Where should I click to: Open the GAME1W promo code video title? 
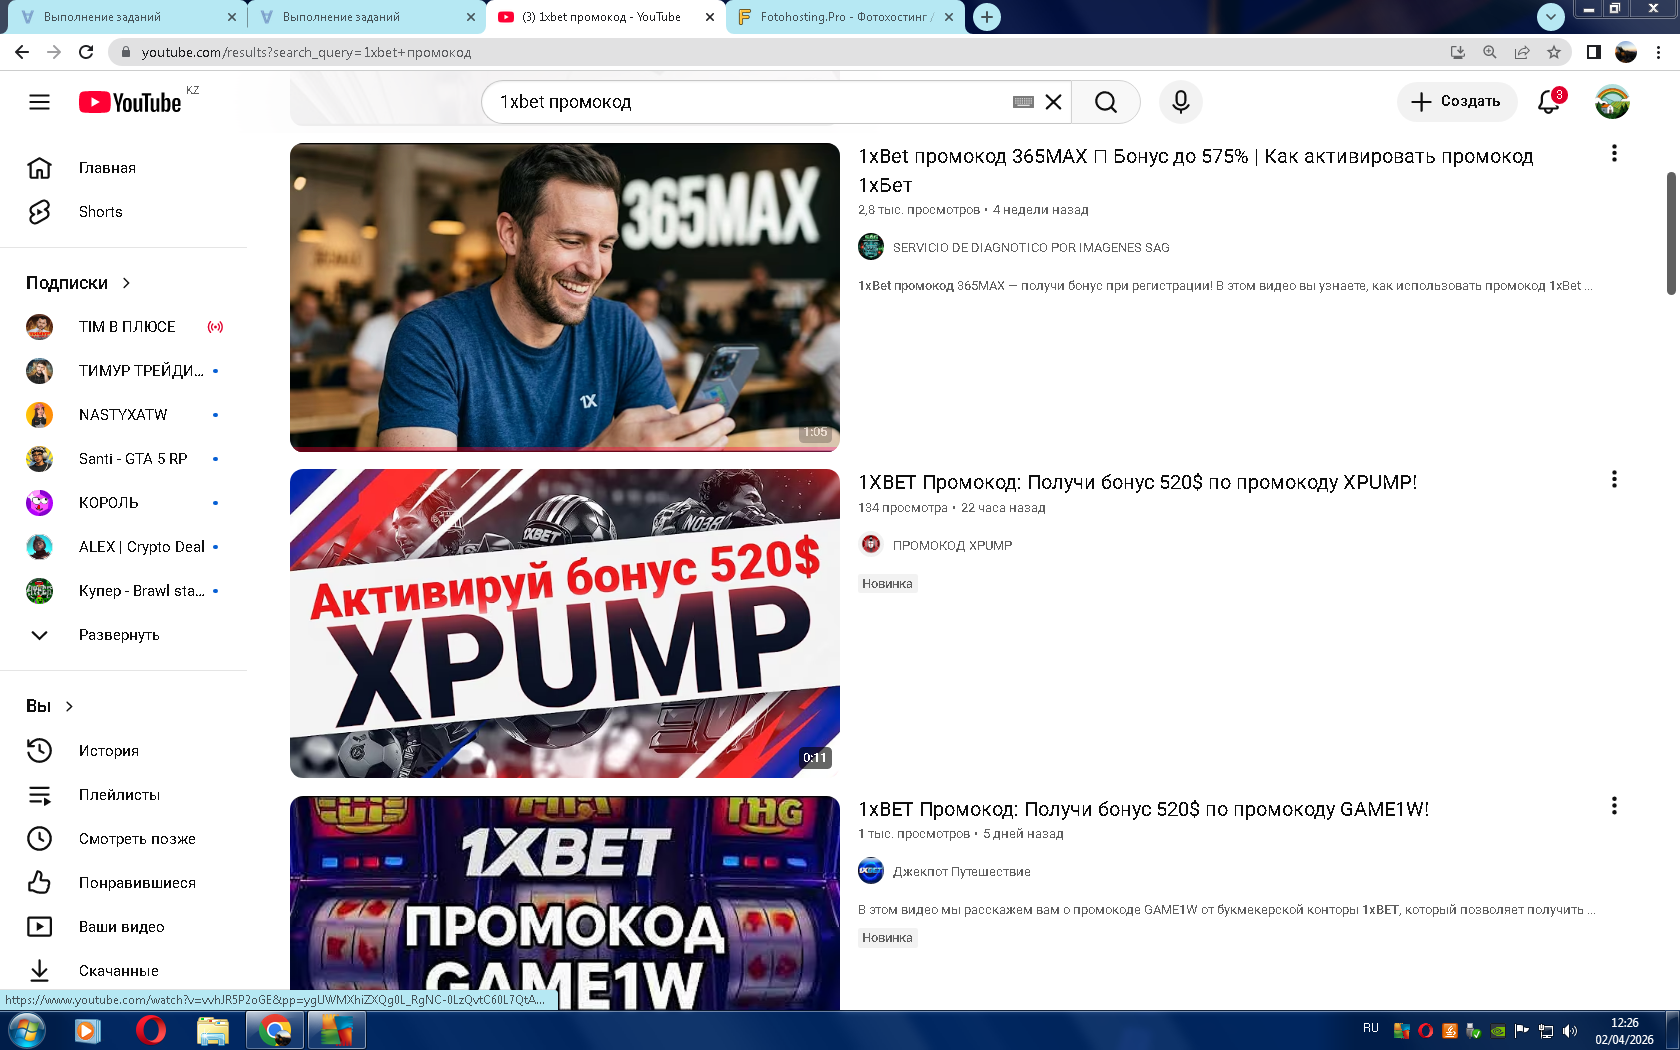1143,809
